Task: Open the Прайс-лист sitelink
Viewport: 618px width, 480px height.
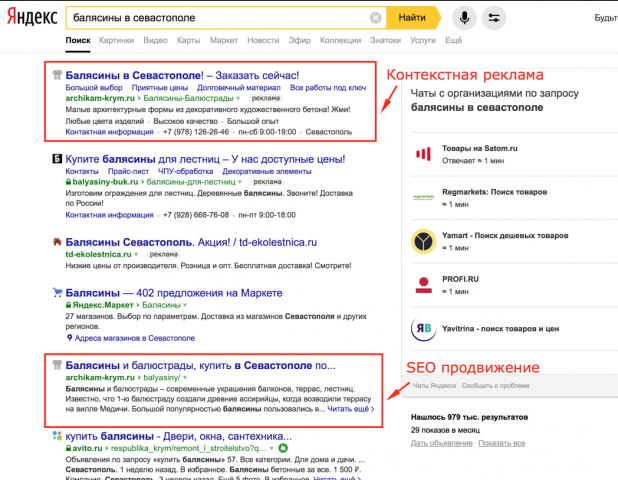Action: point(128,171)
